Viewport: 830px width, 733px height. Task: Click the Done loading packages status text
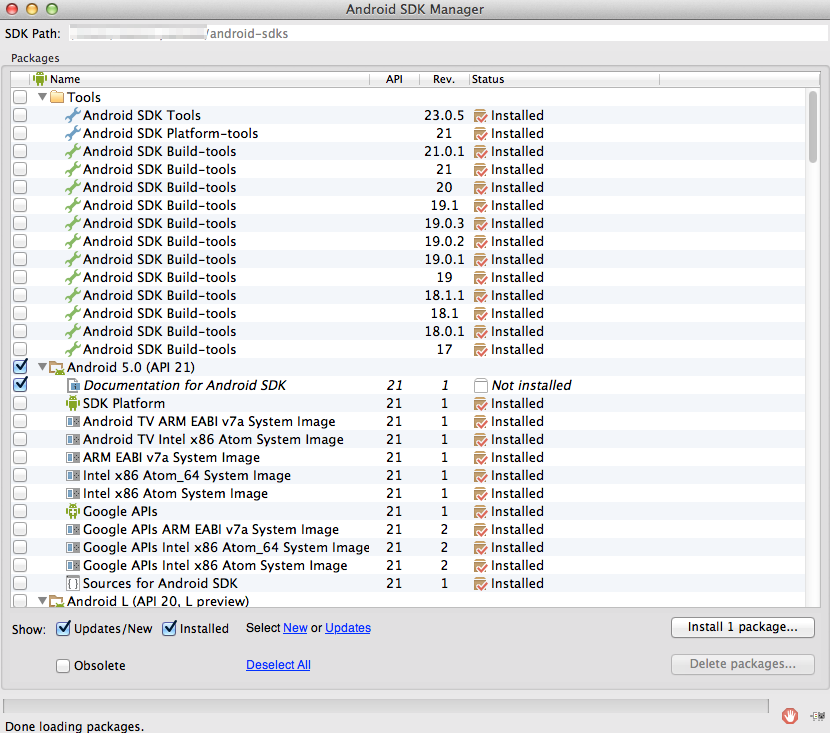[75, 726]
